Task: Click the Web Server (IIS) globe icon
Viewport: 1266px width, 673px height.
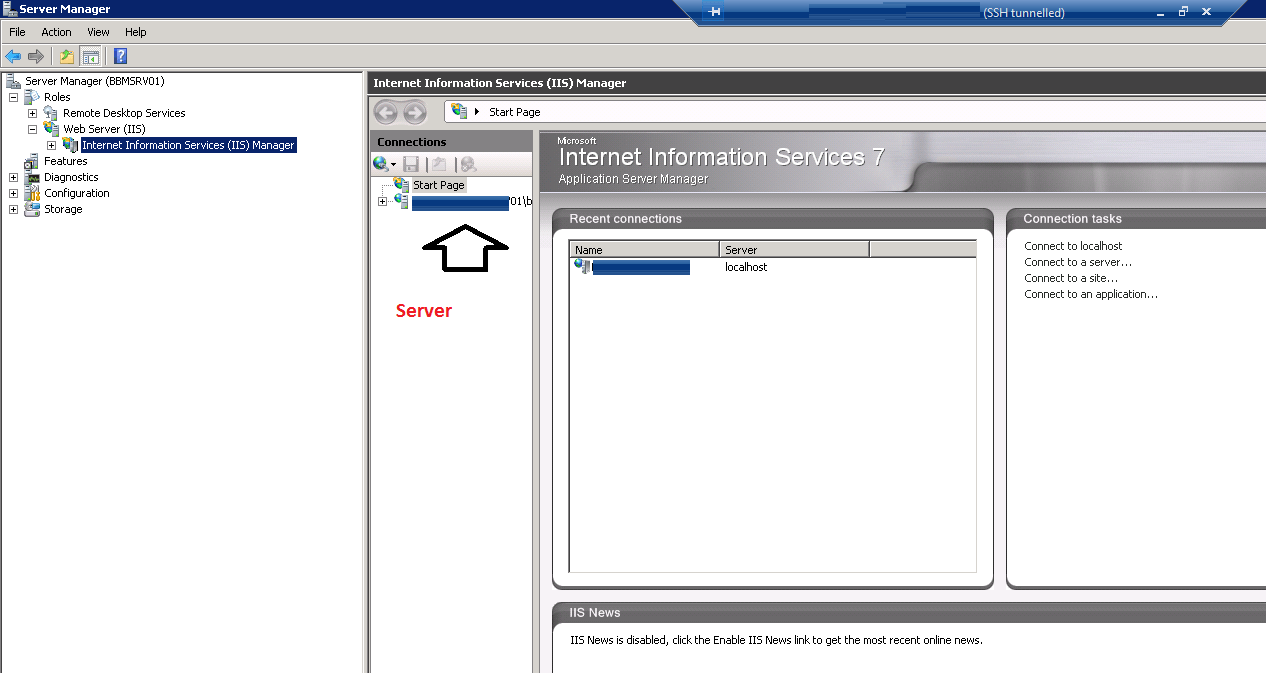Action: point(51,129)
